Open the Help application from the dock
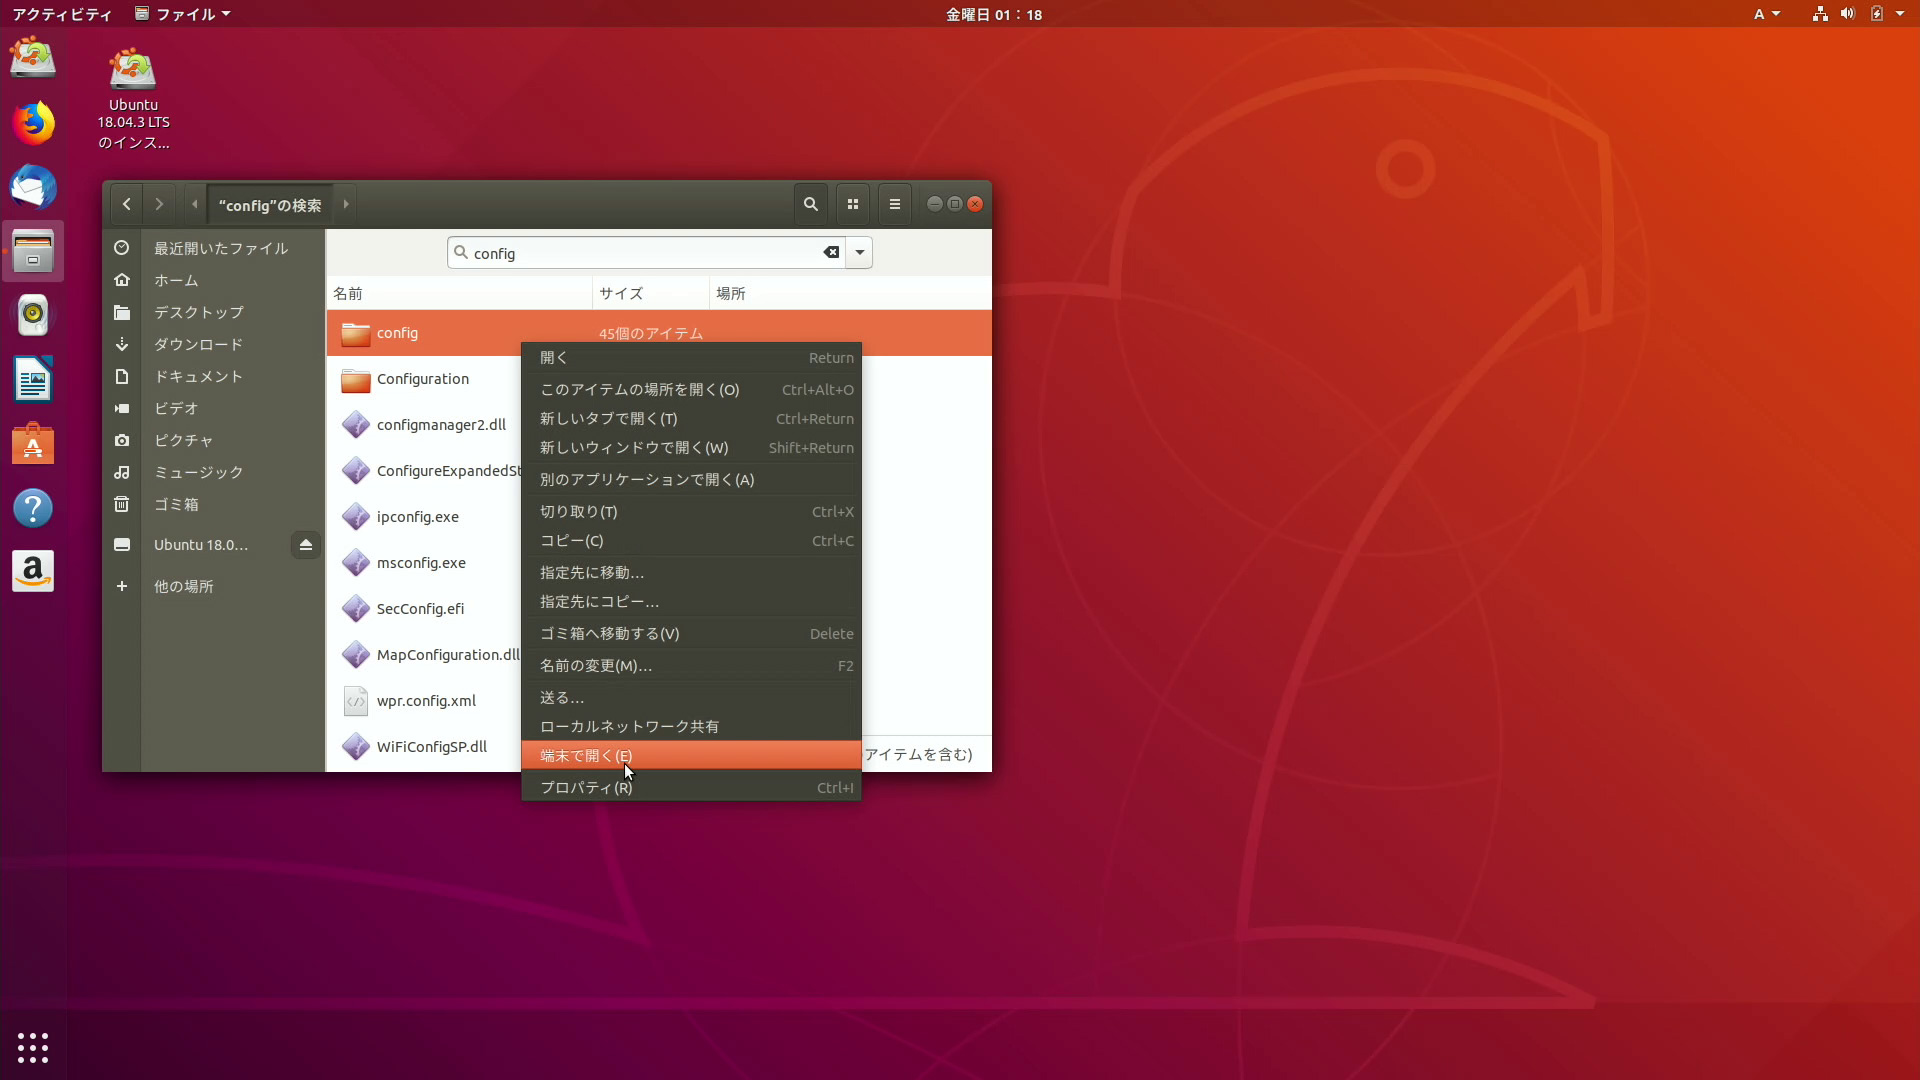Viewport: 1920px width, 1080px height. pyautogui.click(x=33, y=507)
